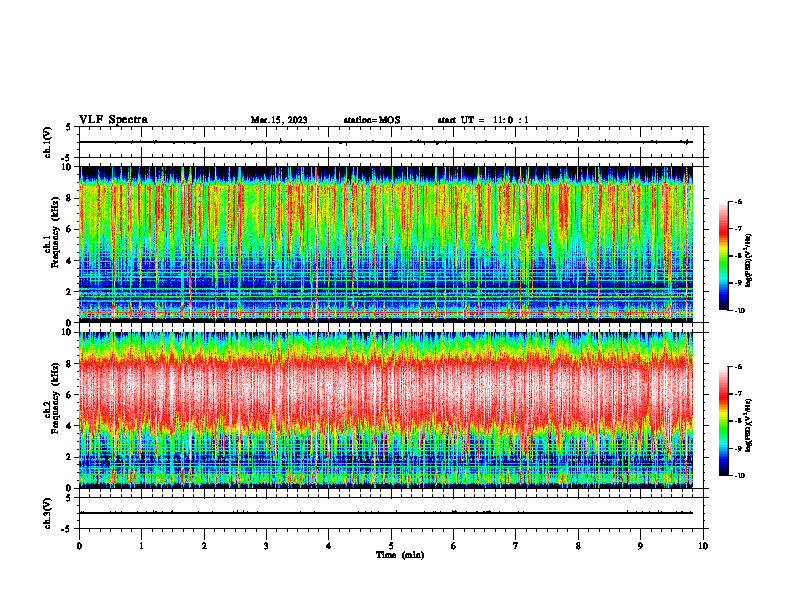This screenshot has height=612, width=792.
Task: Click the "-6" label on ch.2 color scale
Action: (738, 367)
